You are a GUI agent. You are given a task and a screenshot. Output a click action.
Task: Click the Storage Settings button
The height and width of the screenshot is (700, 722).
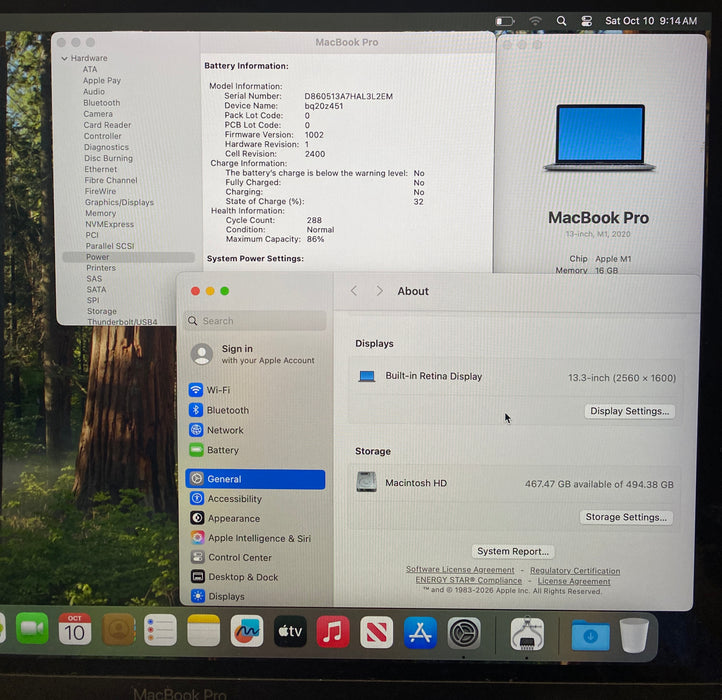click(626, 517)
